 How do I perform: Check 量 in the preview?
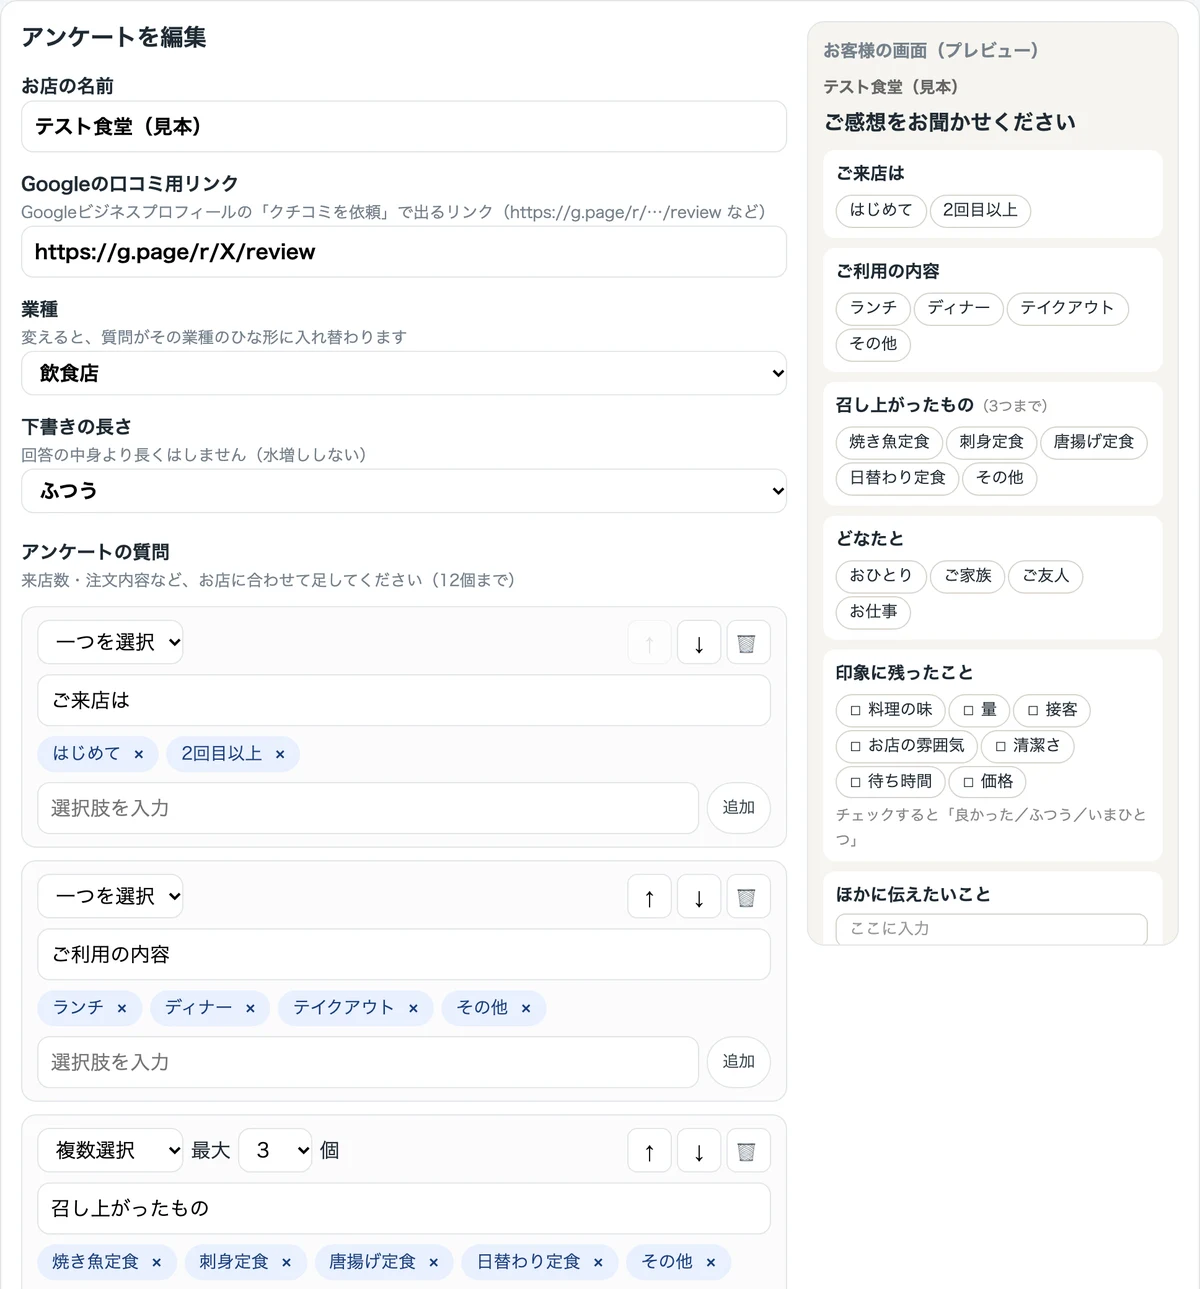tap(979, 710)
